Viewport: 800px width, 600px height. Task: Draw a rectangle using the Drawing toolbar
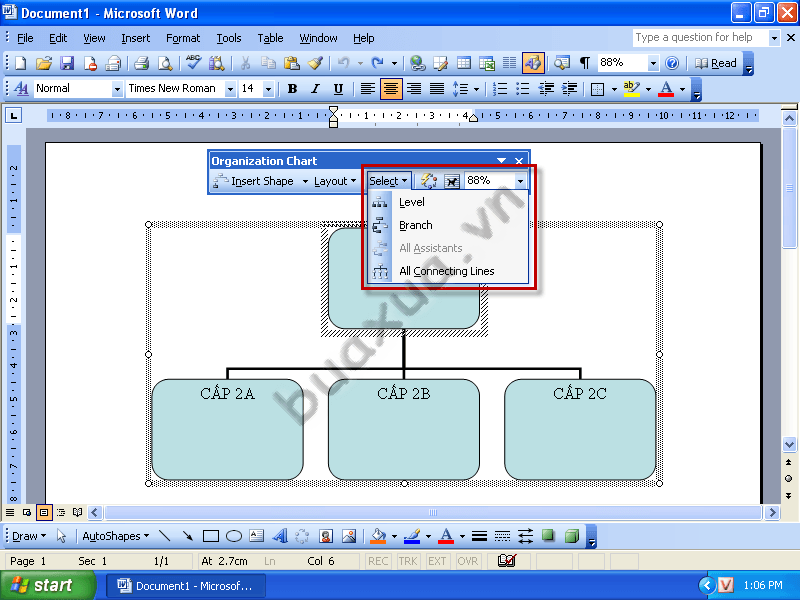[x=211, y=536]
